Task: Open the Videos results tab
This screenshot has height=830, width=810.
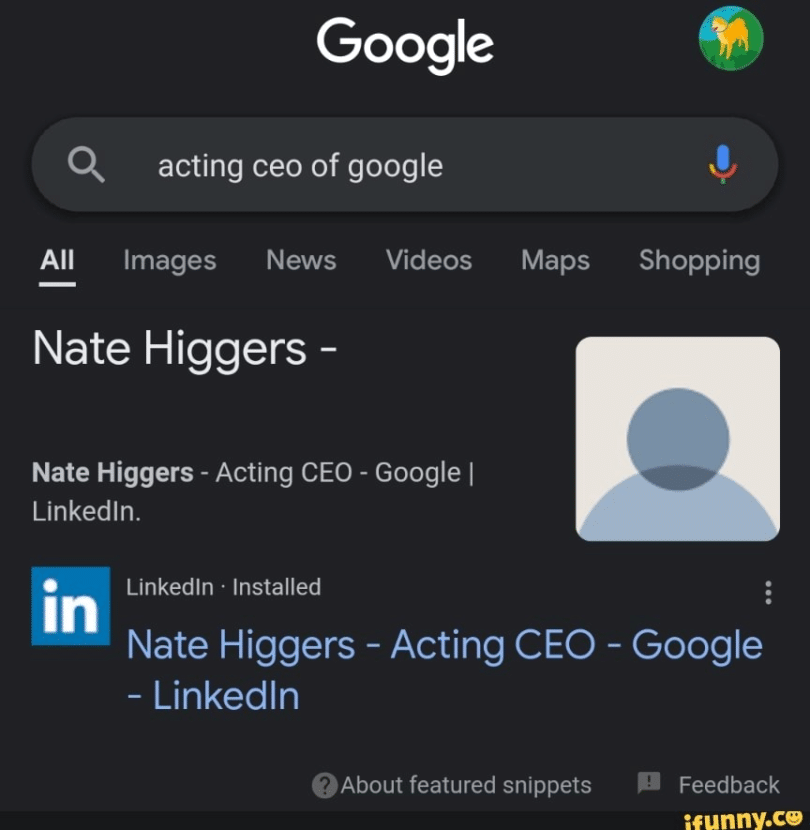Action: [x=428, y=261]
